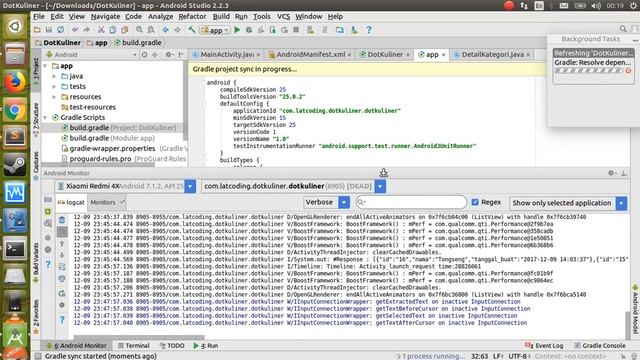Screen dimensions: 640x360
Task: Expand the java folder node
Action: [x=54, y=76]
